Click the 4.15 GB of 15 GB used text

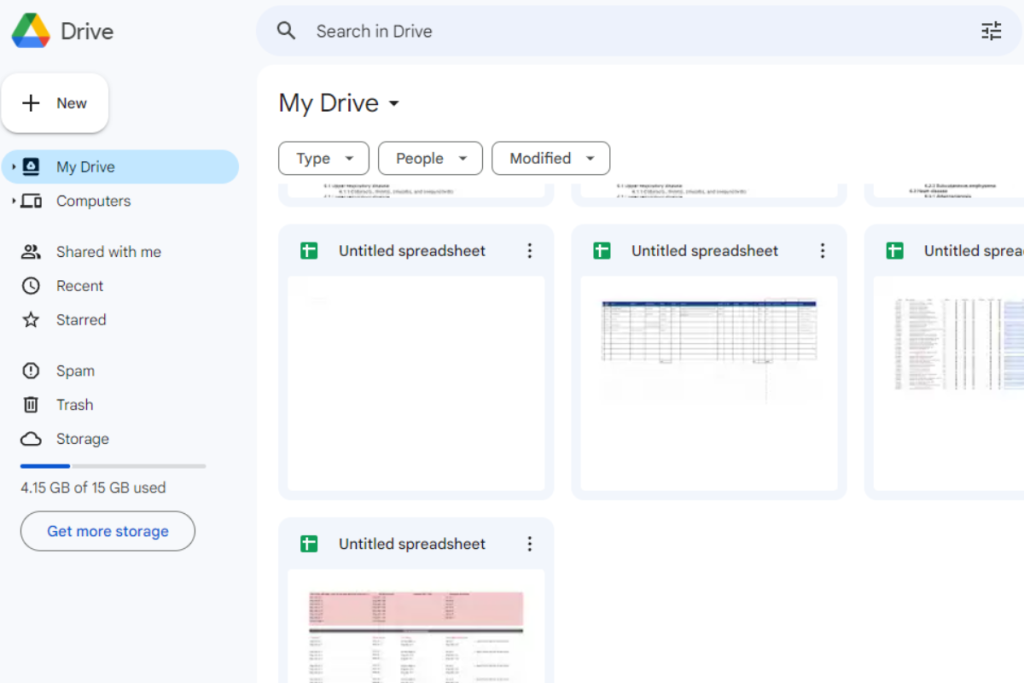coord(93,488)
